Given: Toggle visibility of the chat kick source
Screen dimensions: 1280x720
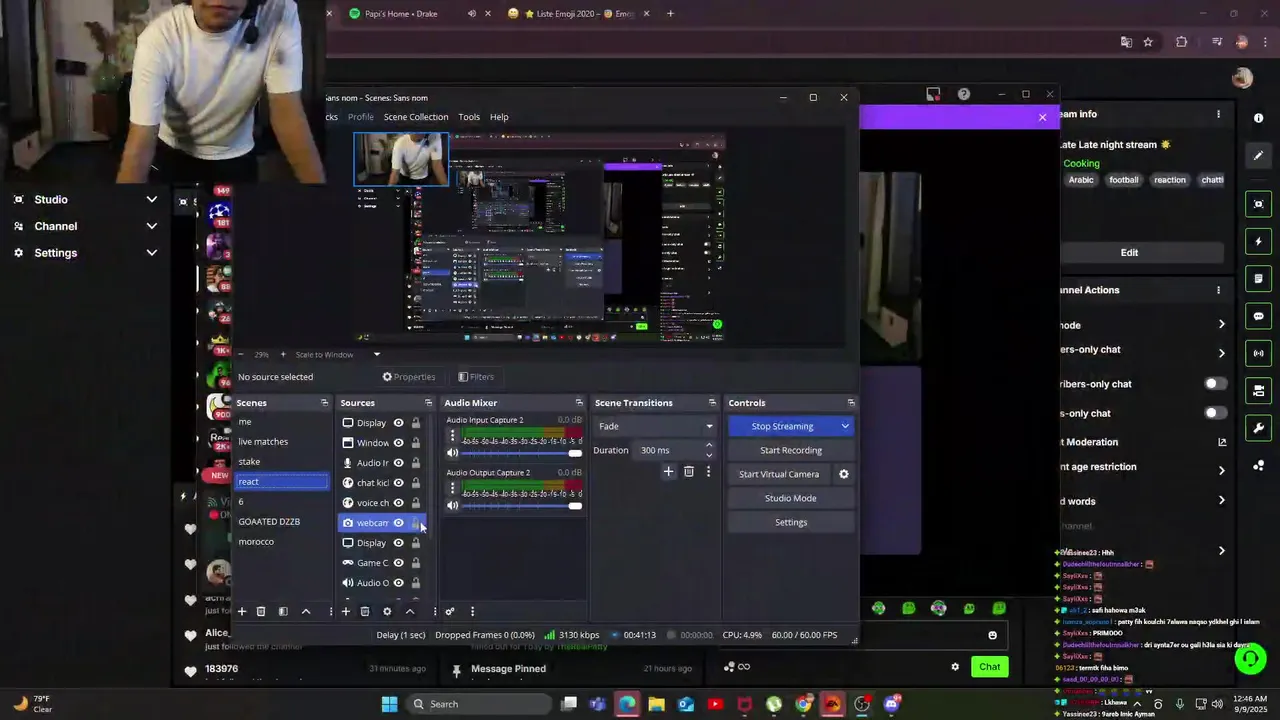Looking at the screenshot, I should point(398,483).
